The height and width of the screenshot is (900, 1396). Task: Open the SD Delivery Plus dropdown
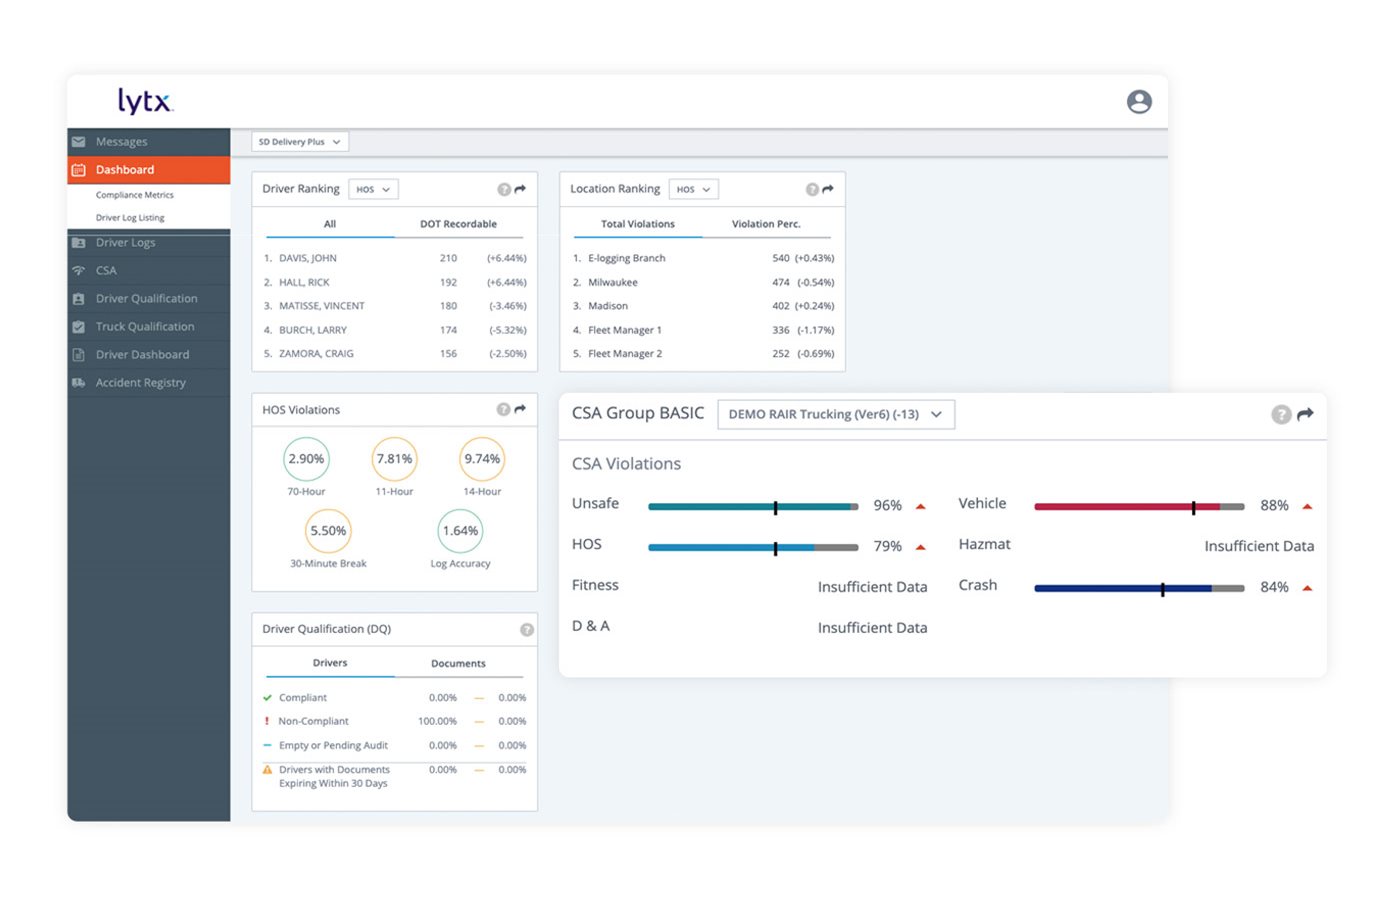[x=298, y=141]
